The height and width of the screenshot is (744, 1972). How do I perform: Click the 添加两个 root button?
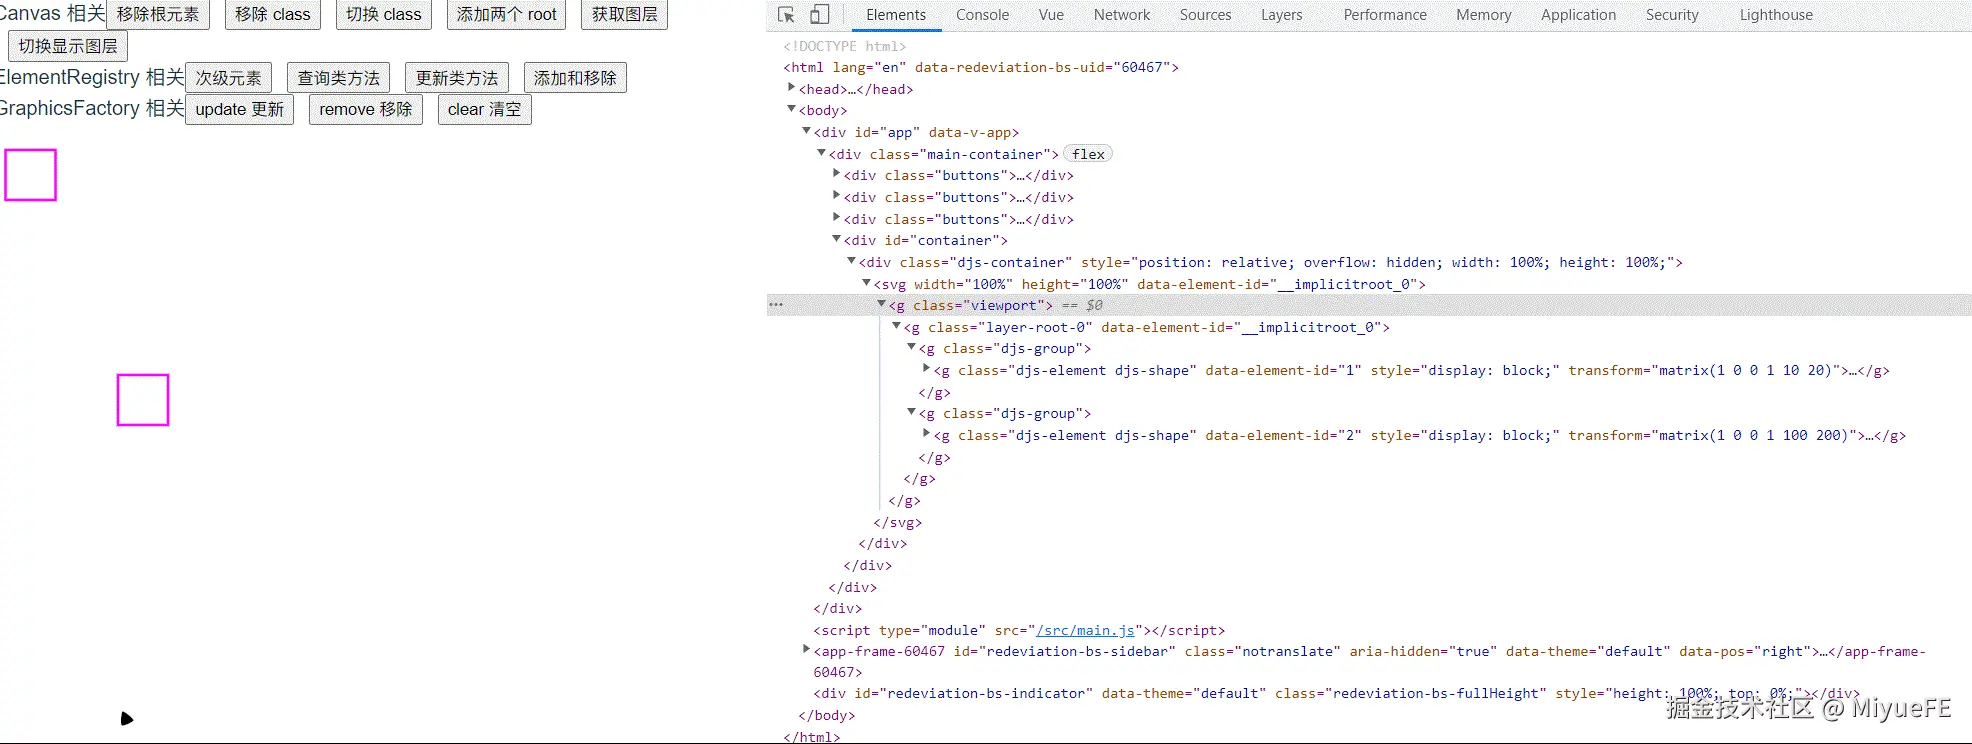coord(507,15)
